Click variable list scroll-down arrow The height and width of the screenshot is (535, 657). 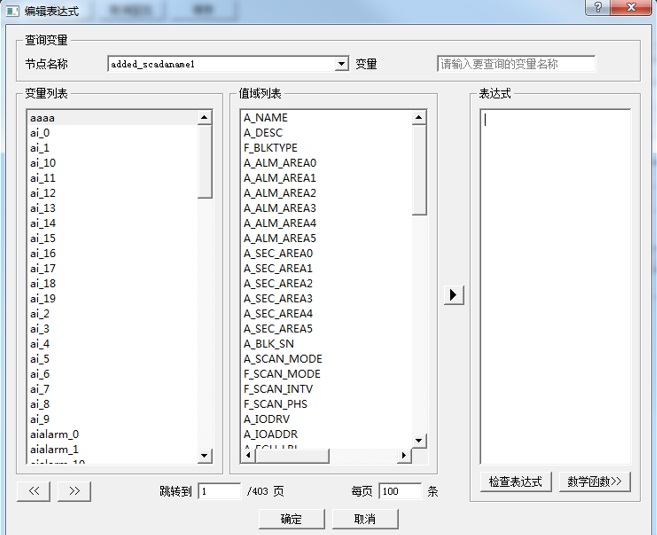(204, 456)
